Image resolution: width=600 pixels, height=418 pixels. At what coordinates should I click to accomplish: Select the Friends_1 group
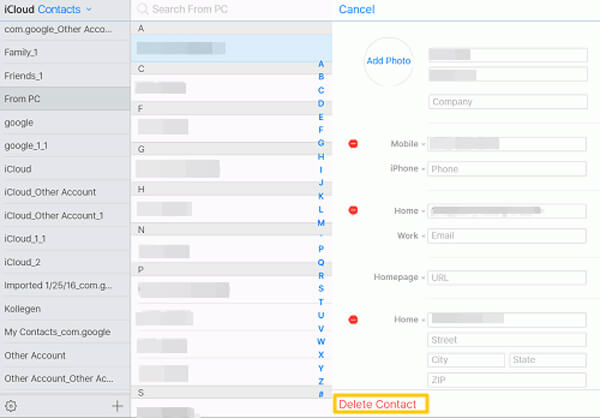(65, 75)
